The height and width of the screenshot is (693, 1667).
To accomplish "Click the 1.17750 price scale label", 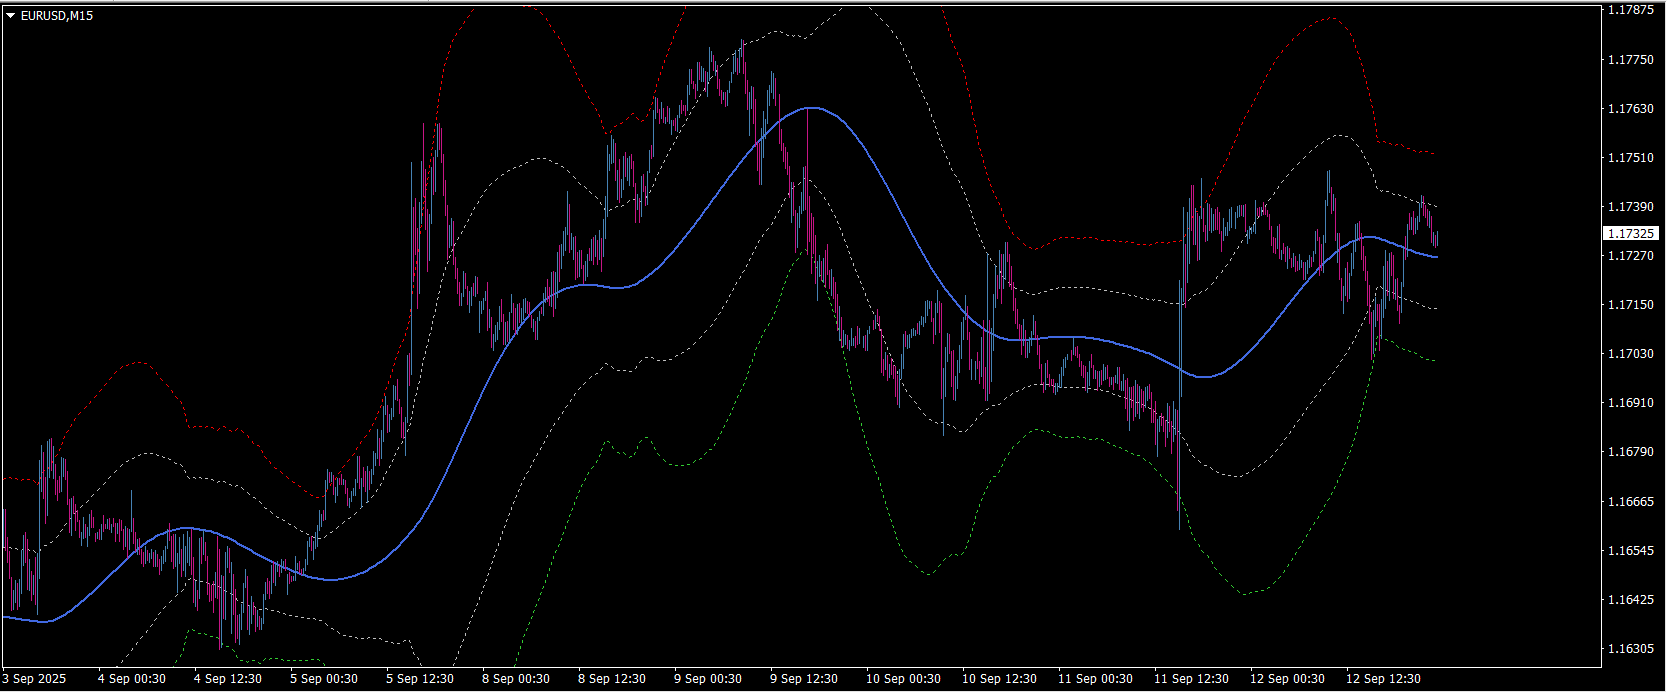I will [x=1630, y=60].
